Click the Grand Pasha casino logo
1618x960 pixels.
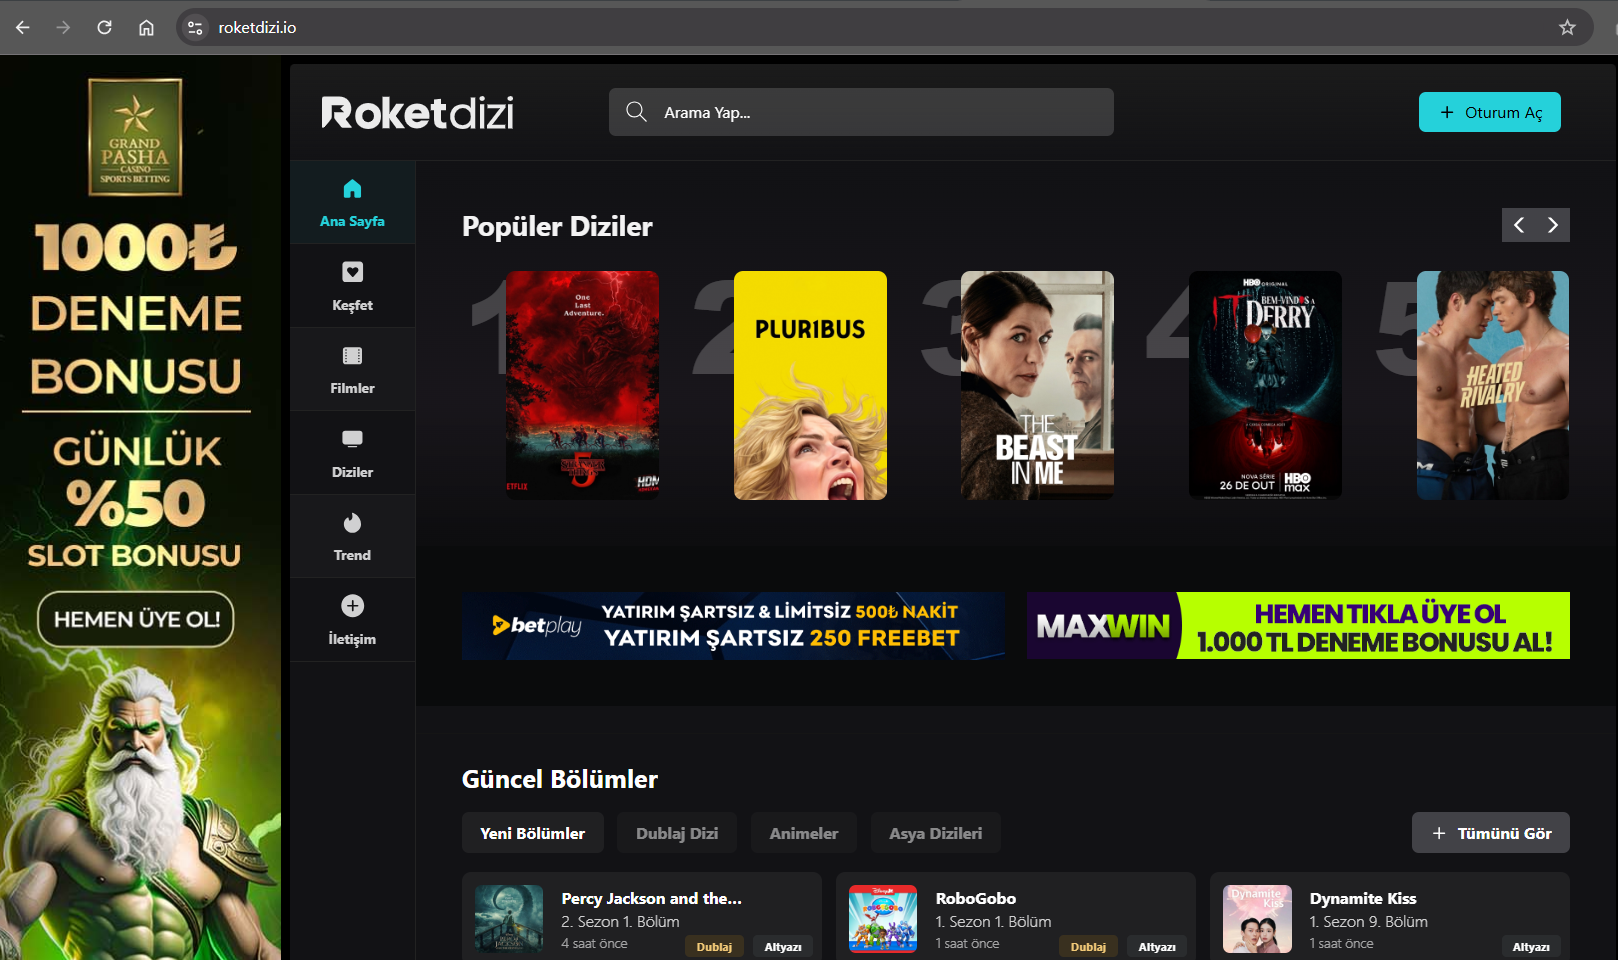(x=135, y=137)
